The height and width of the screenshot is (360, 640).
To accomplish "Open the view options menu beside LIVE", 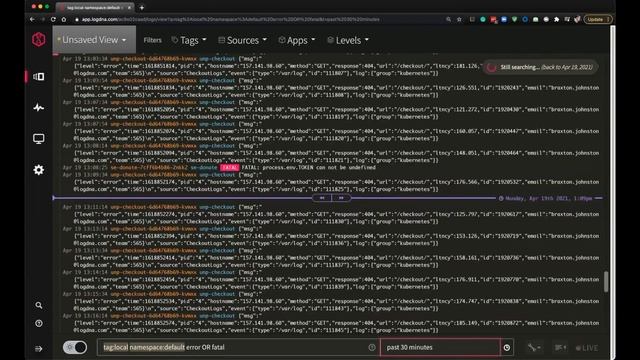I will tap(560, 348).
